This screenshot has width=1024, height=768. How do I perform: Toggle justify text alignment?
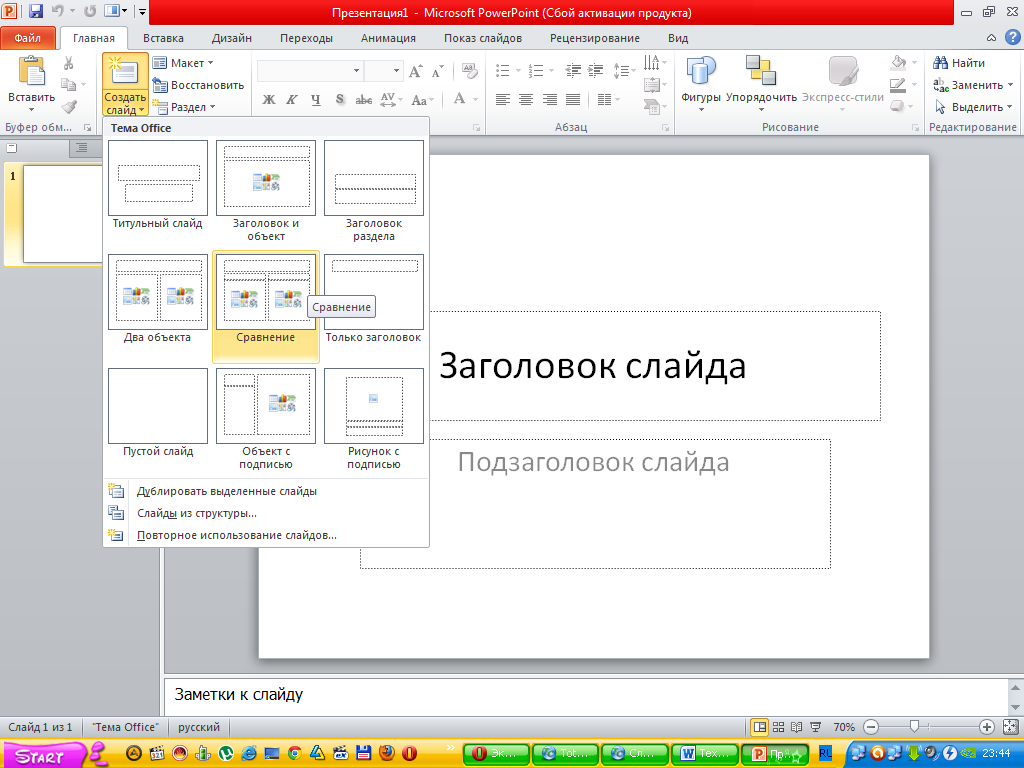coord(573,99)
